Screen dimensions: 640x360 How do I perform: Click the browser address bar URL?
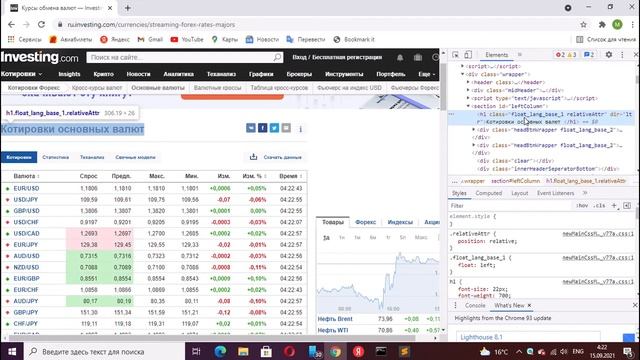[151, 24]
